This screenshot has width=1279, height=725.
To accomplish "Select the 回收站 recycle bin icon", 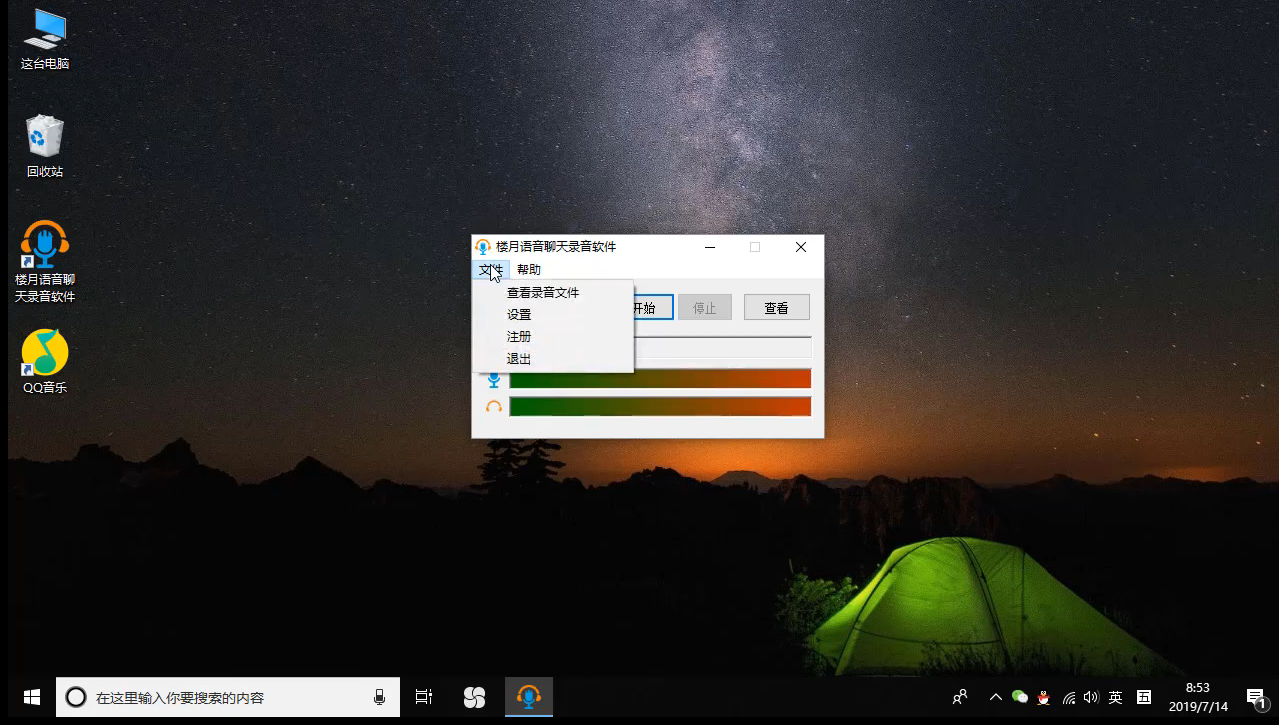I will [45, 146].
